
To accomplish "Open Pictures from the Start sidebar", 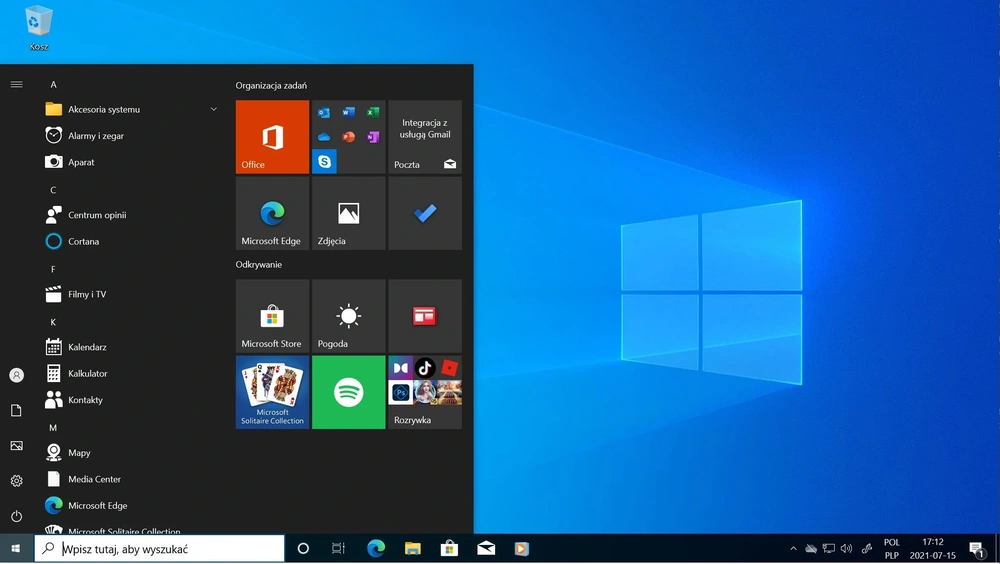I will [x=17, y=445].
